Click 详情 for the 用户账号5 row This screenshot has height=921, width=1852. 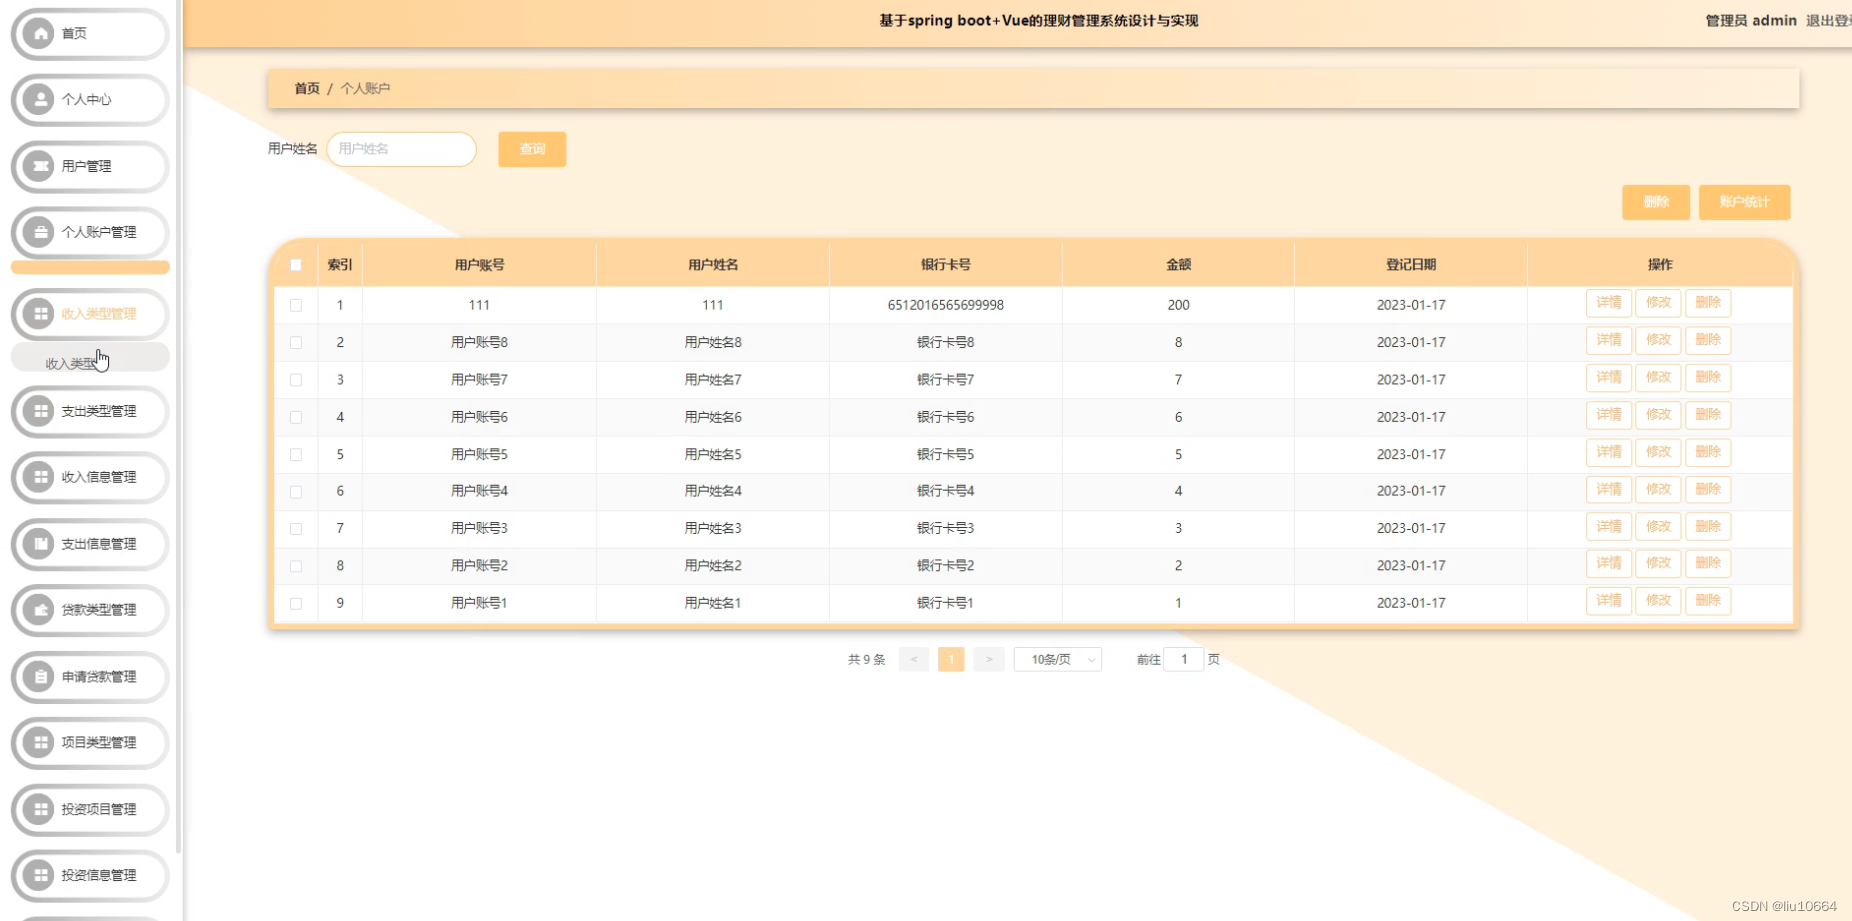coord(1609,452)
